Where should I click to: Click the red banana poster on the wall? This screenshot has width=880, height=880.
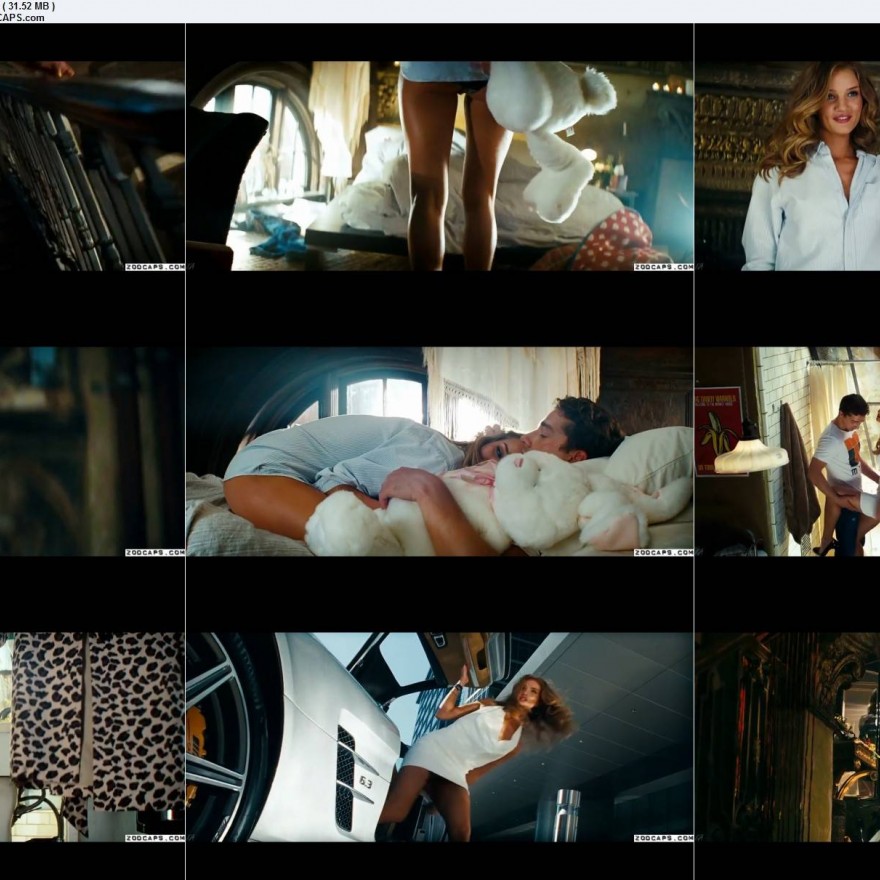point(718,430)
